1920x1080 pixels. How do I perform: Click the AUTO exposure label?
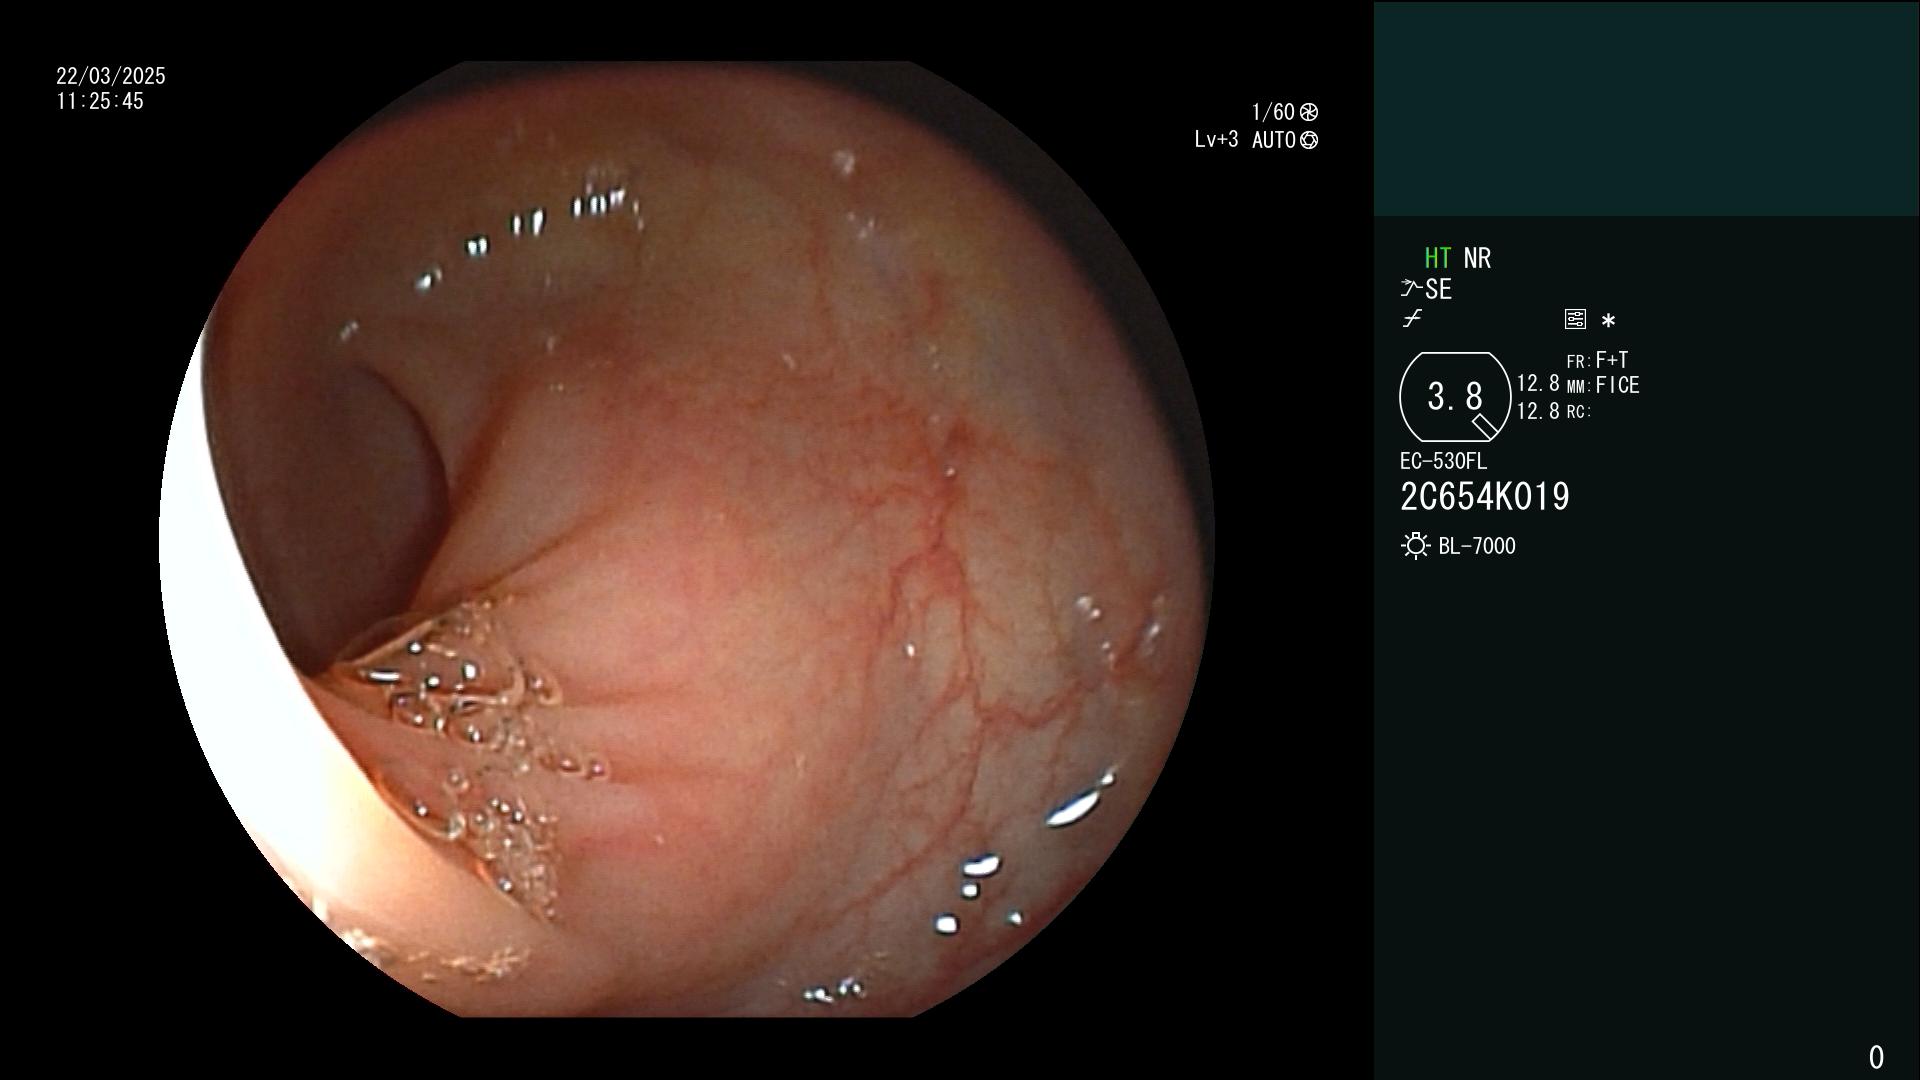coord(1273,140)
